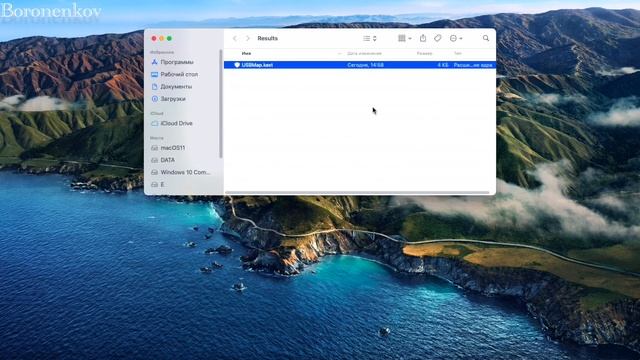Click the DATA disk icon

point(154,160)
